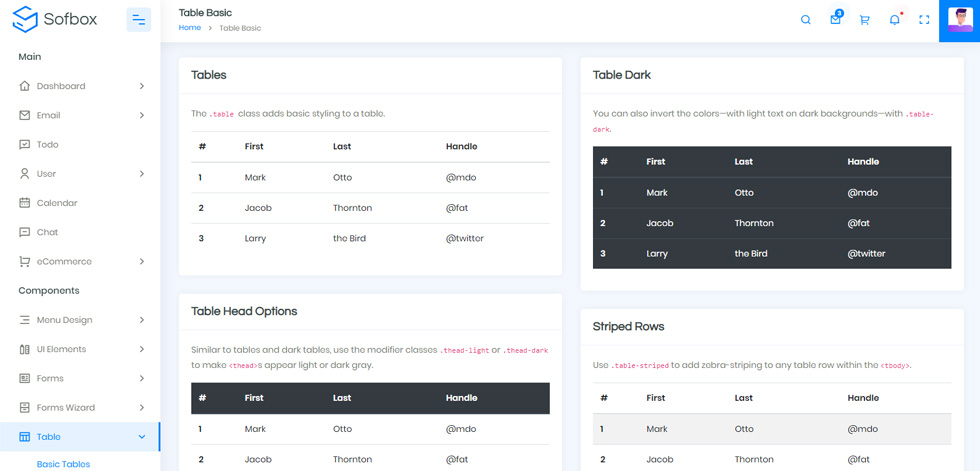Screen dimensions: 980x471
Task: Expand the eCommerce submenu chevron
Action: pyautogui.click(x=142, y=261)
